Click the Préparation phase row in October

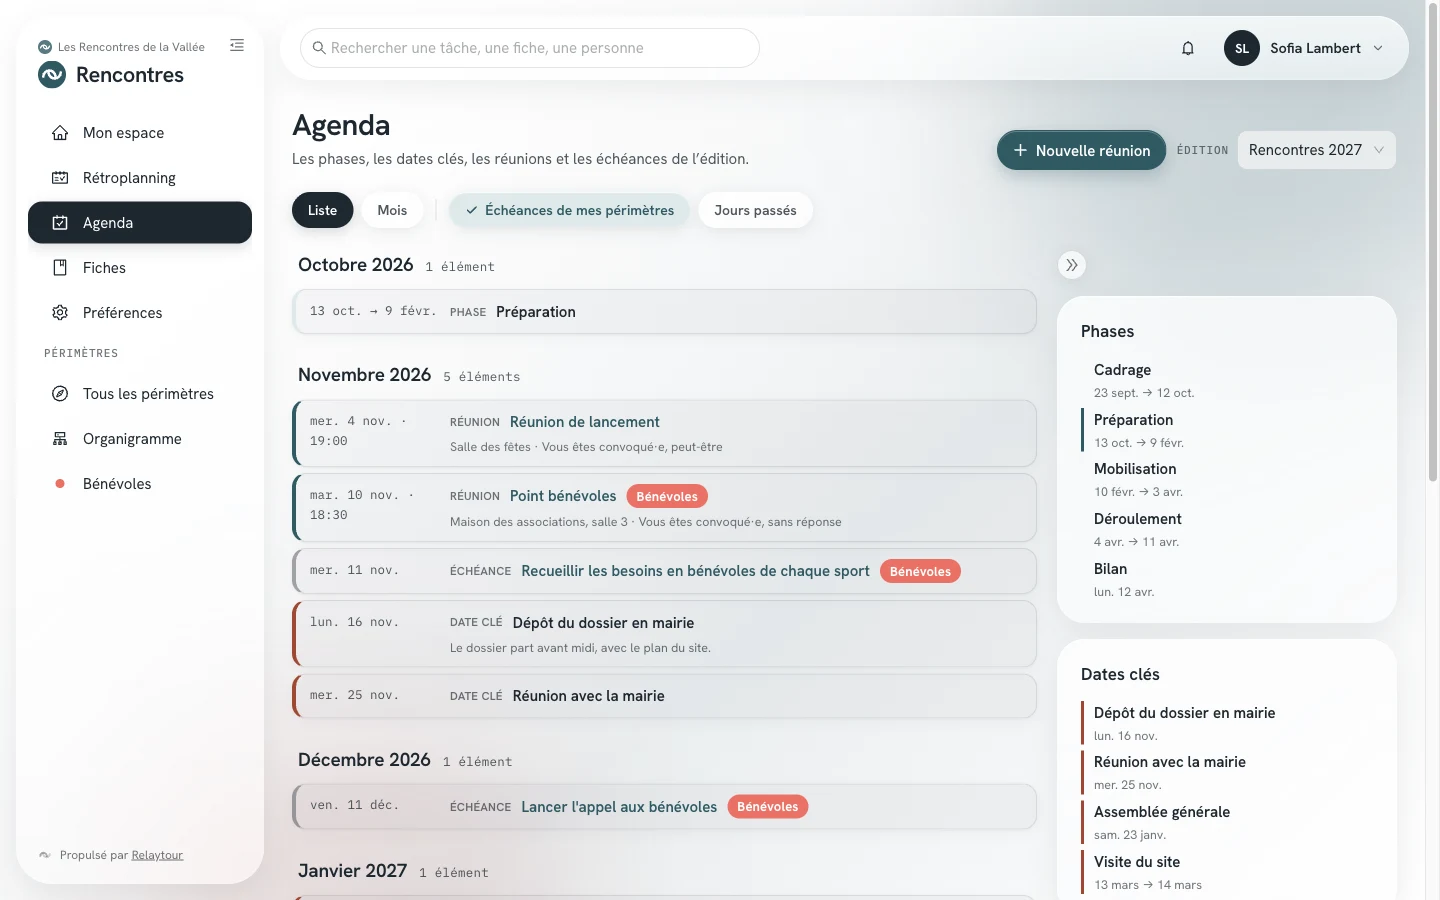point(664,312)
